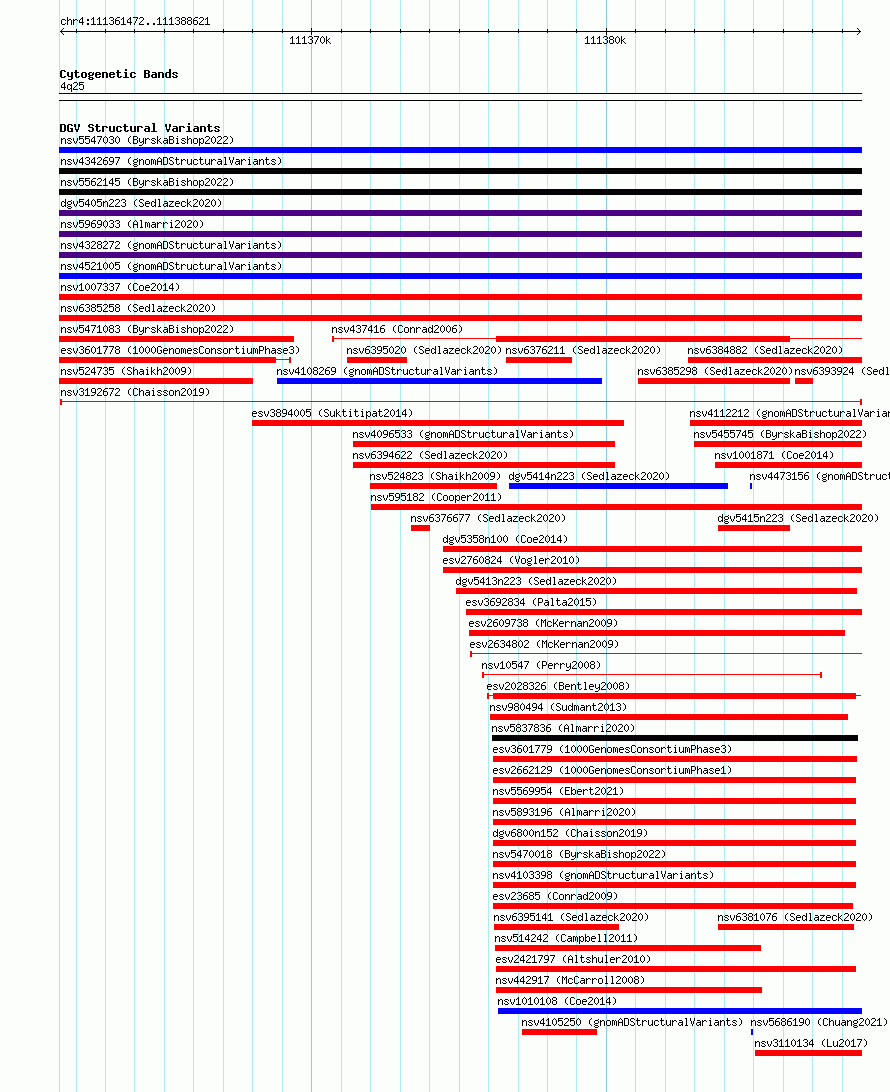Screen dimensions: 890x1092
Task: Open the esv2760824 (Vogler2010) label
Action: 511,560
